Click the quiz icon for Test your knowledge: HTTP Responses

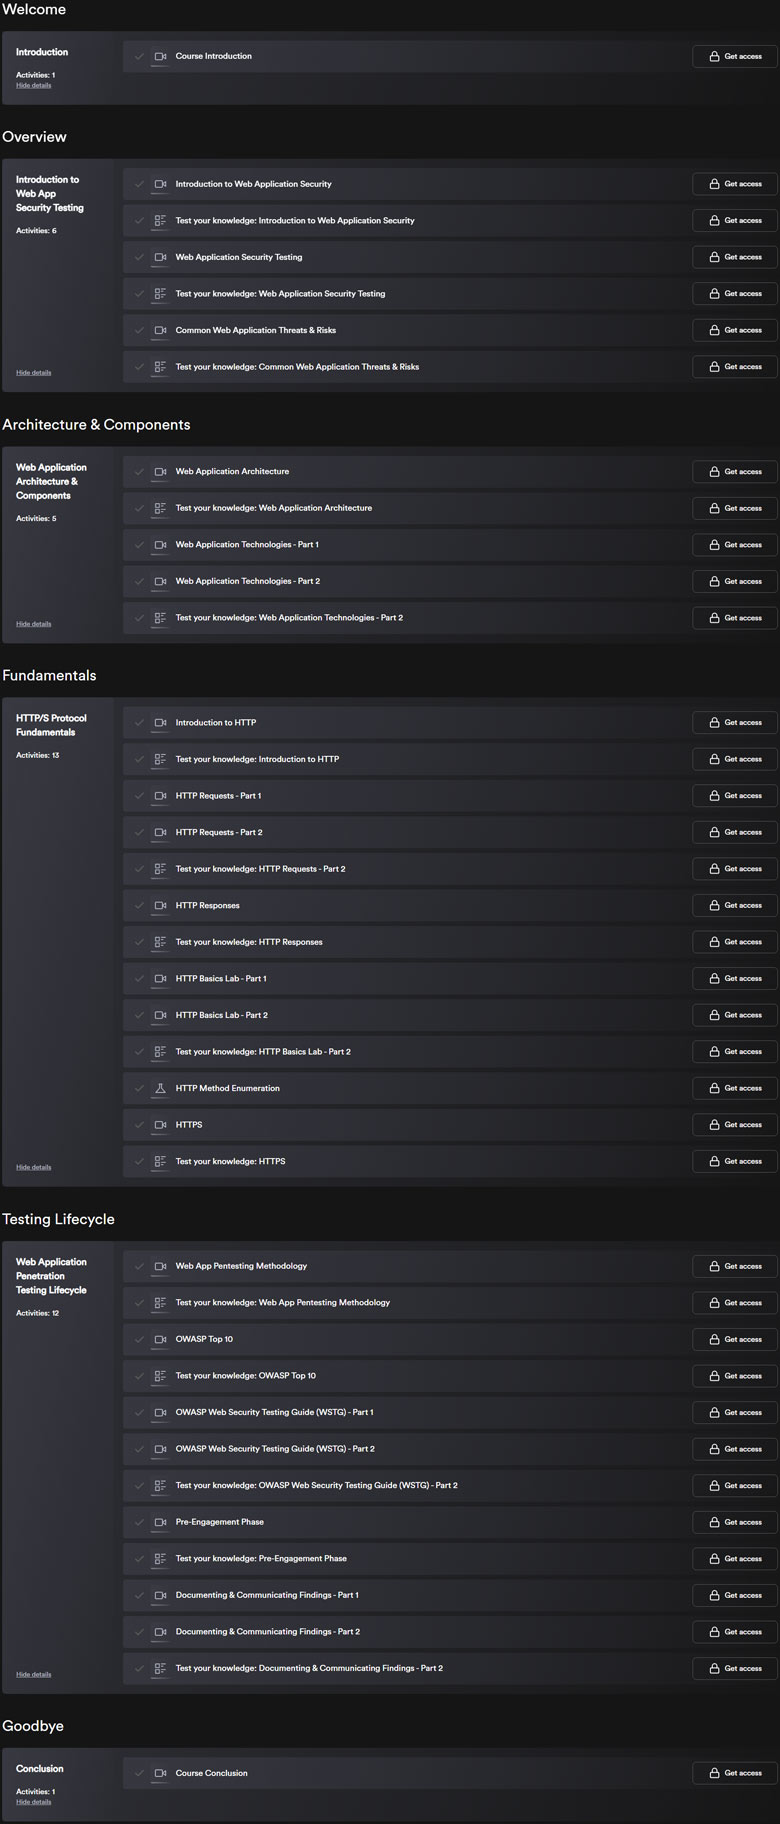pyautogui.click(x=160, y=942)
